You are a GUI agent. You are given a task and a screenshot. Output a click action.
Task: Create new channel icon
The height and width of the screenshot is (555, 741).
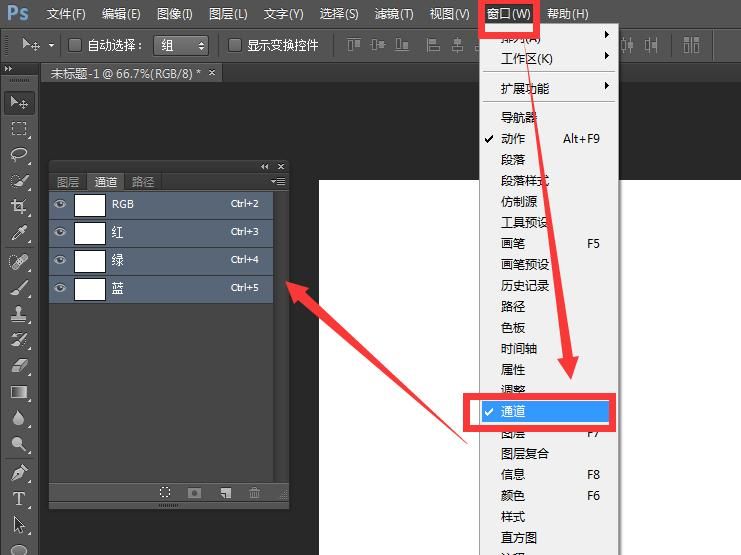[x=225, y=493]
